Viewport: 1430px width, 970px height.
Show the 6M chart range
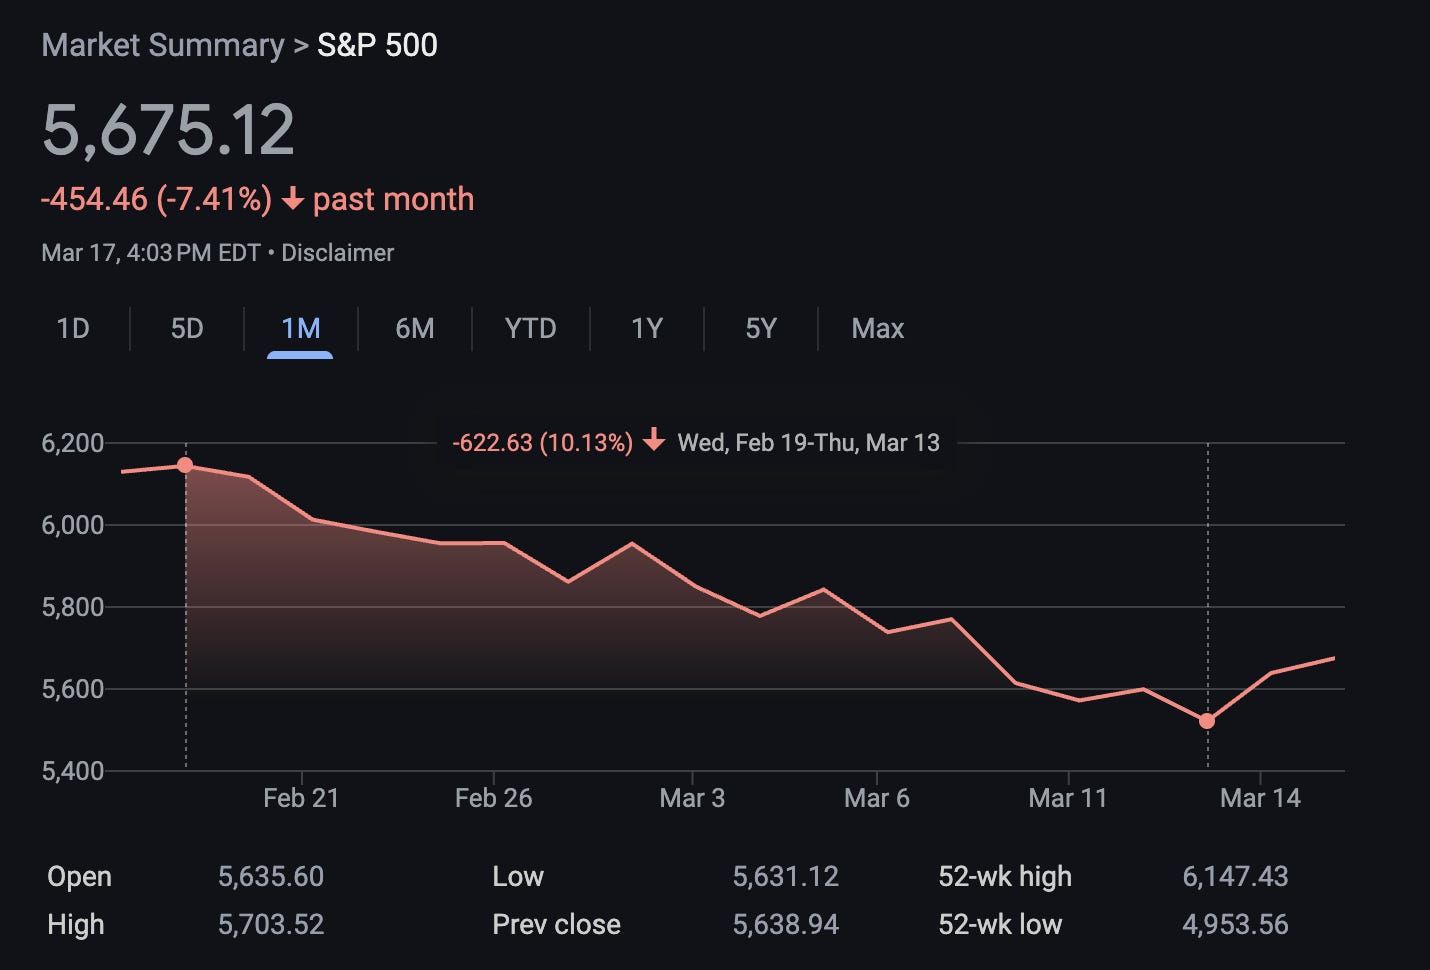[x=414, y=328]
